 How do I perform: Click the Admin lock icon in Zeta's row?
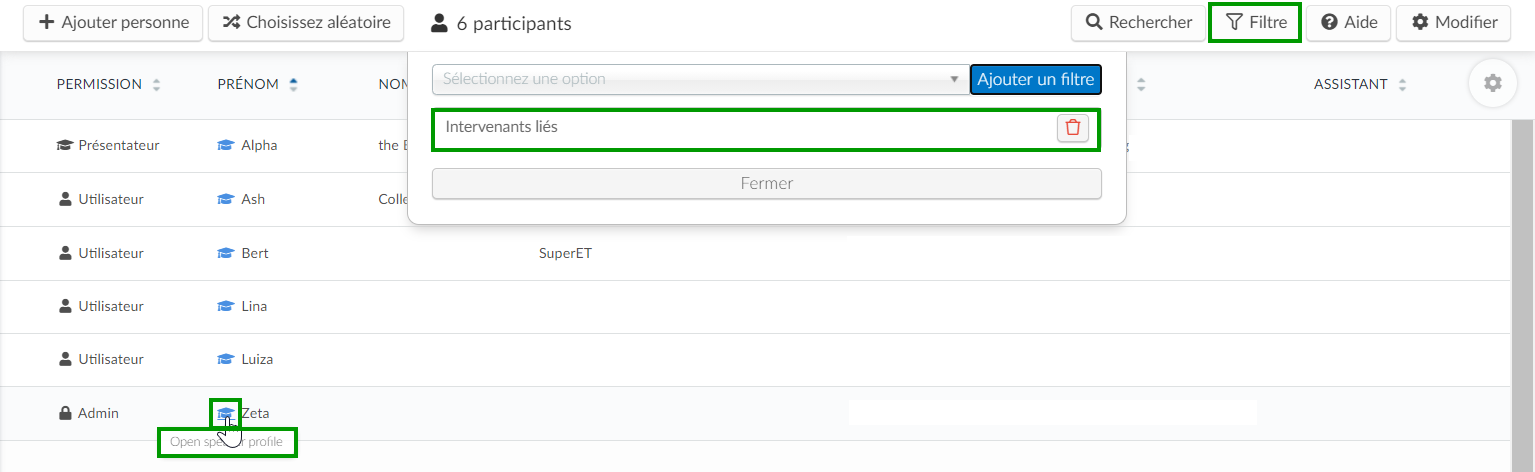(65, 413)
